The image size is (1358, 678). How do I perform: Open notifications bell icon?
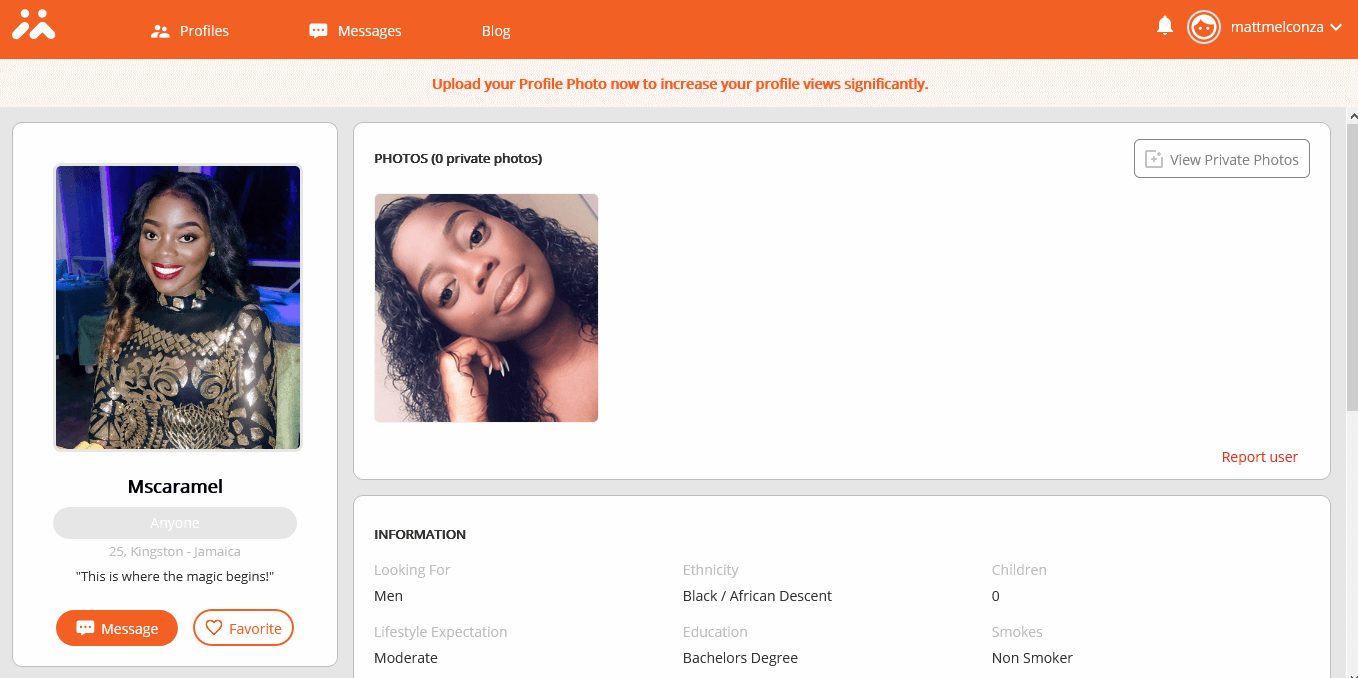tap(1165, 26)
